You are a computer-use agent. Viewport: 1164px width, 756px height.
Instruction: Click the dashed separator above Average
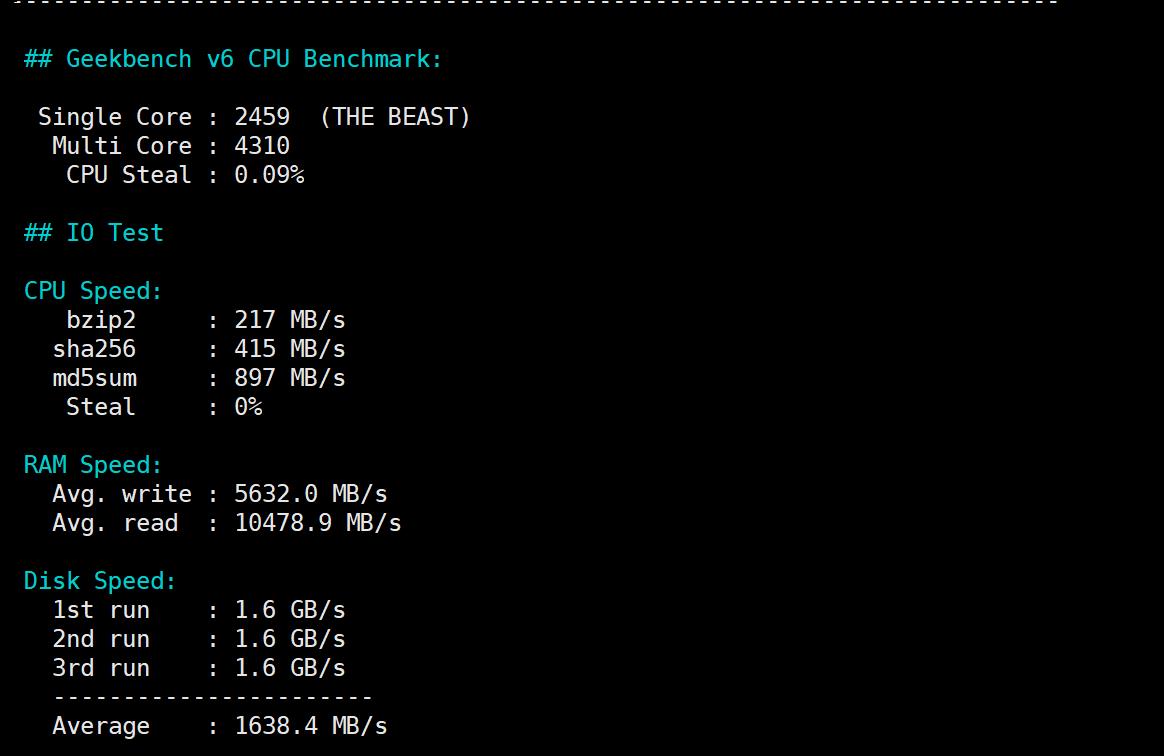tap(212, 697)
